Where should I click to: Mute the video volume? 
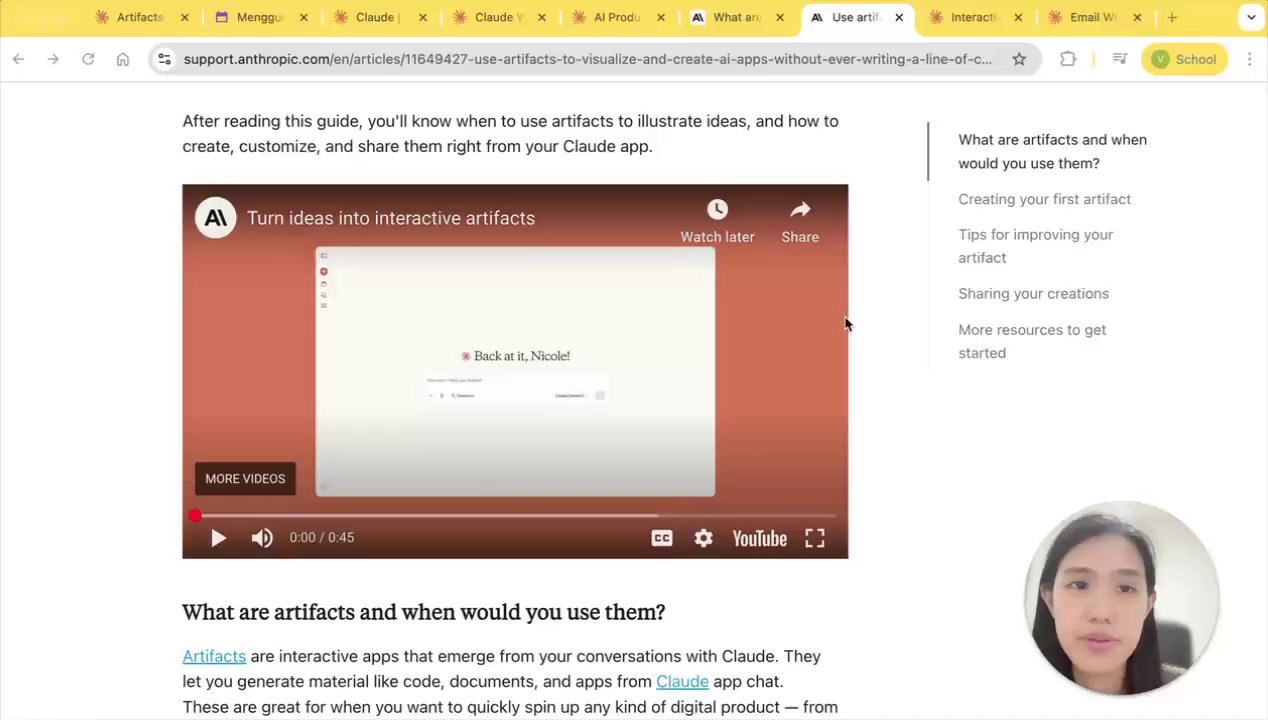click(262, 538)
